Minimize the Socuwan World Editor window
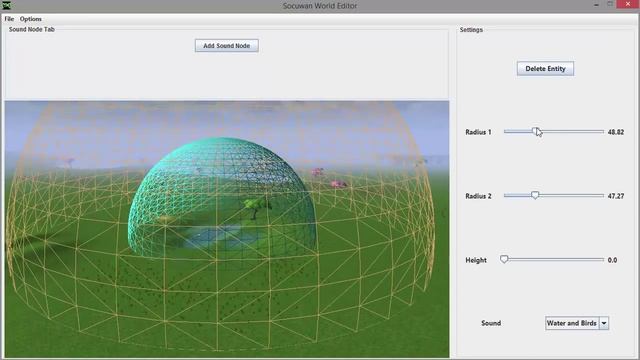 point(596,4)
